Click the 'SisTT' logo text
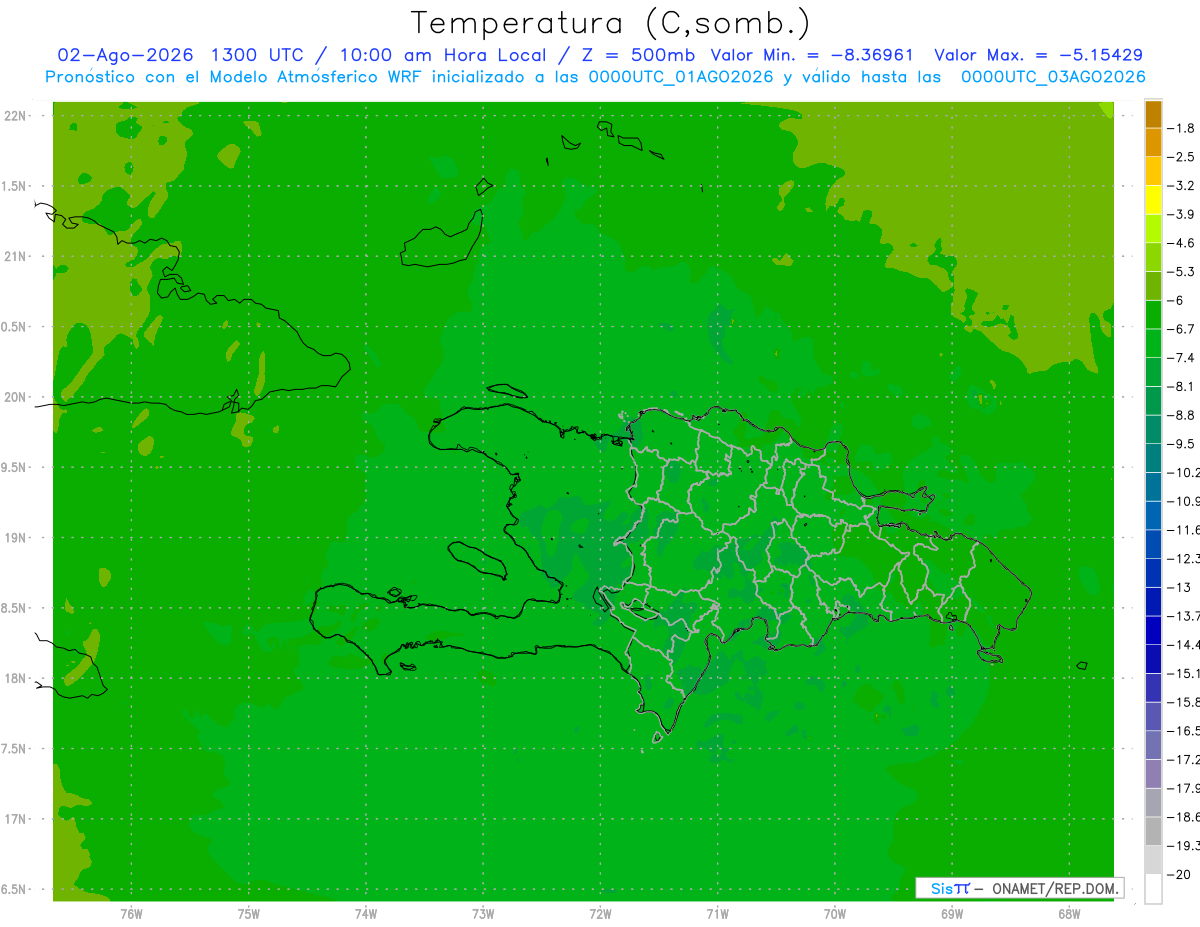 [949, 888]
